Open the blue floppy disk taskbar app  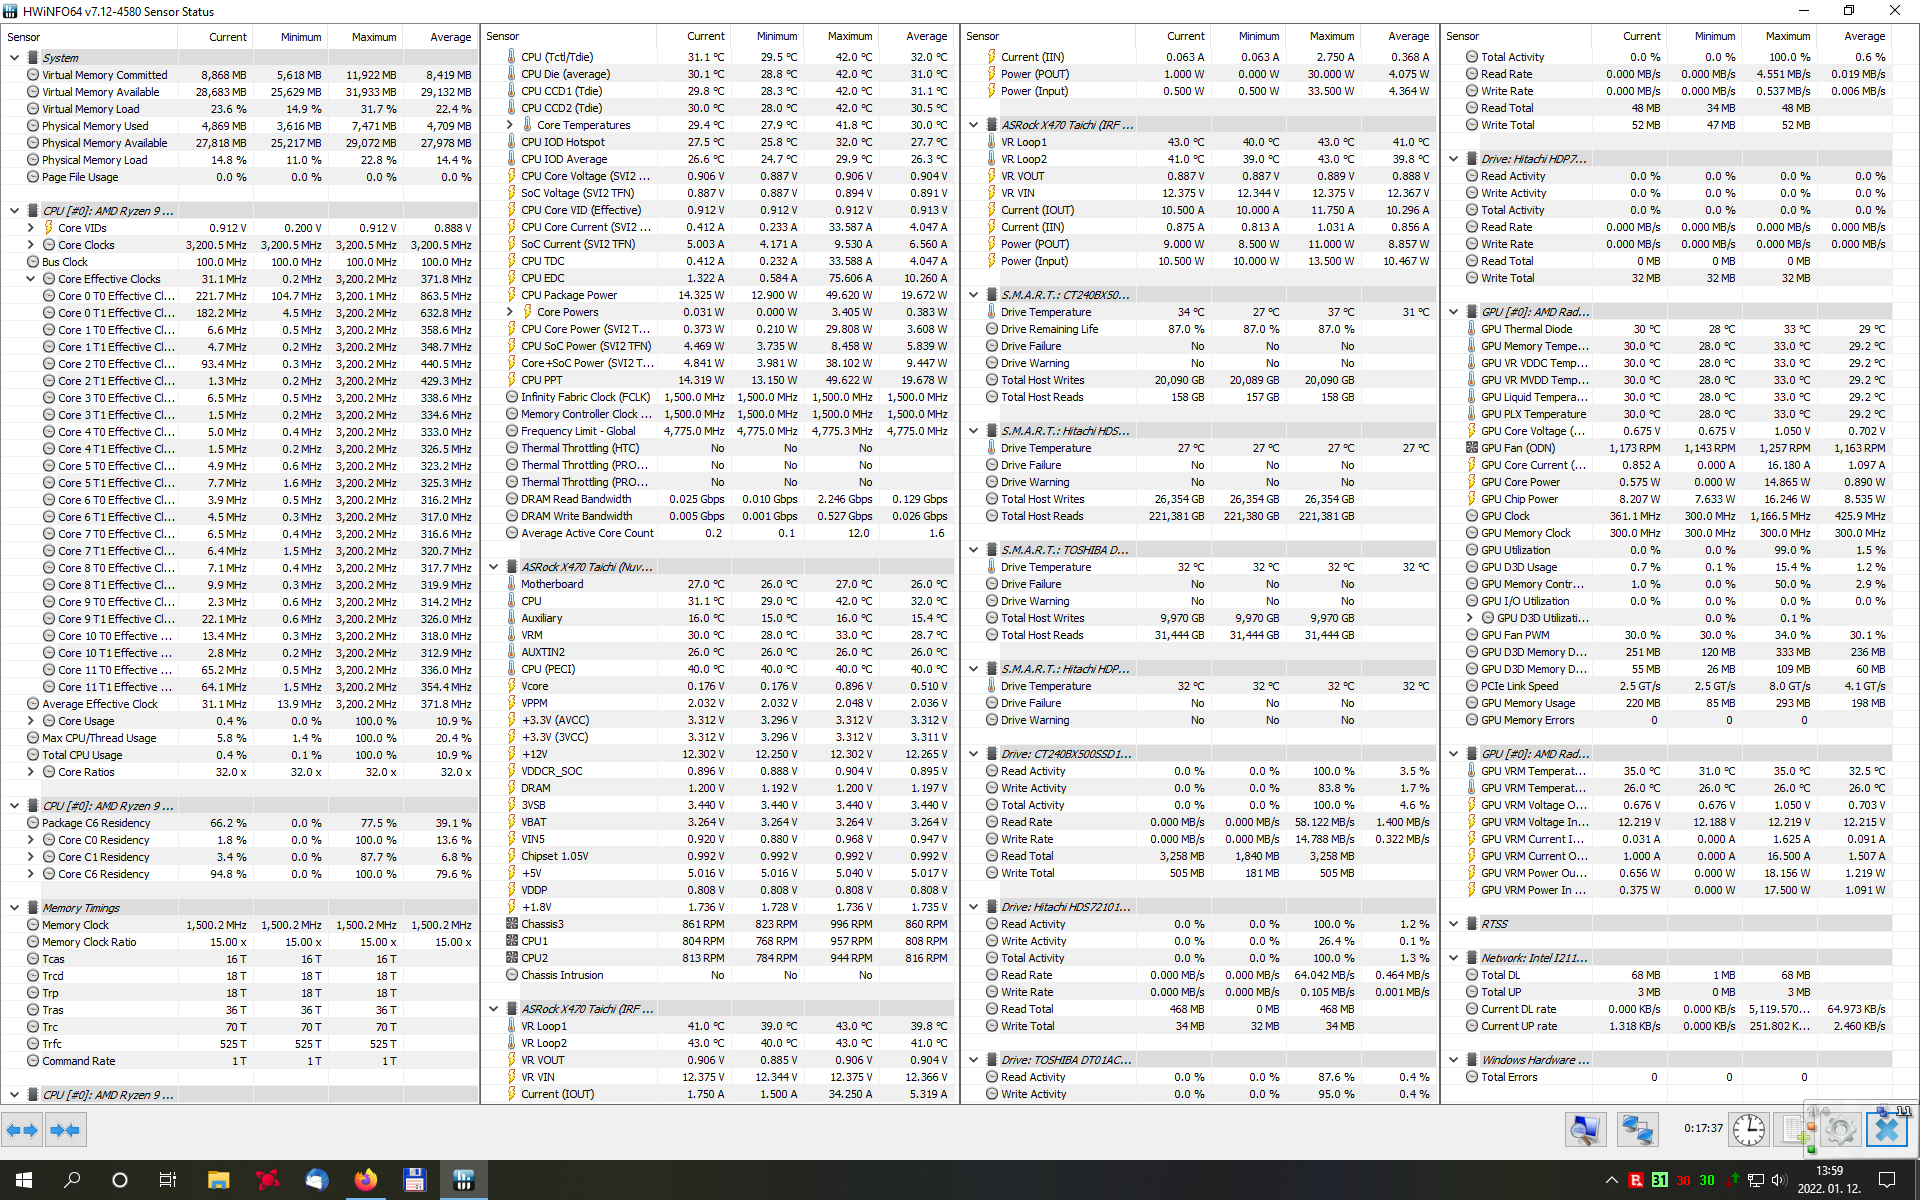click(x=414, y=1180)
